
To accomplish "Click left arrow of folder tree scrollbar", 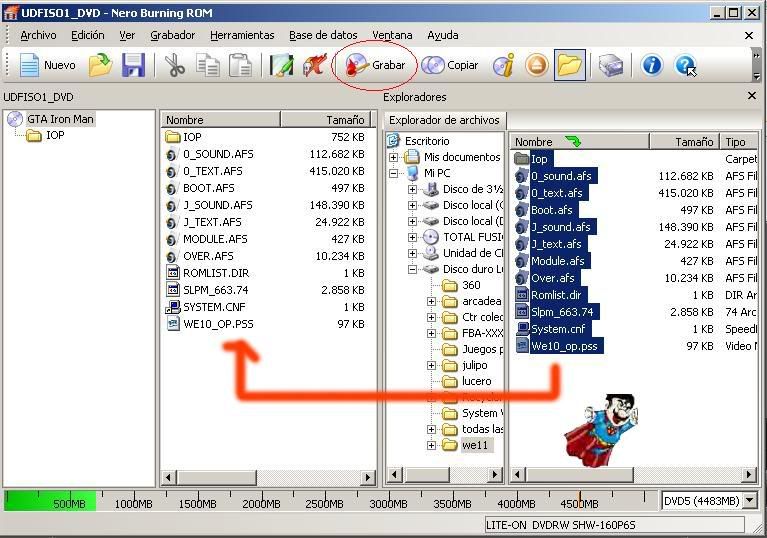I will pyautogui.click(x=395, y=474).
